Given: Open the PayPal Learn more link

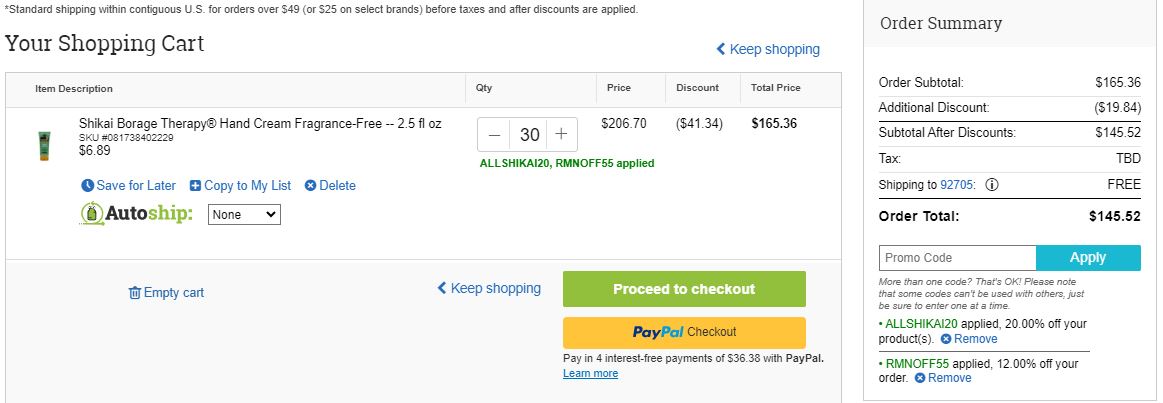Looking at the screenshot, I should 590,373.
